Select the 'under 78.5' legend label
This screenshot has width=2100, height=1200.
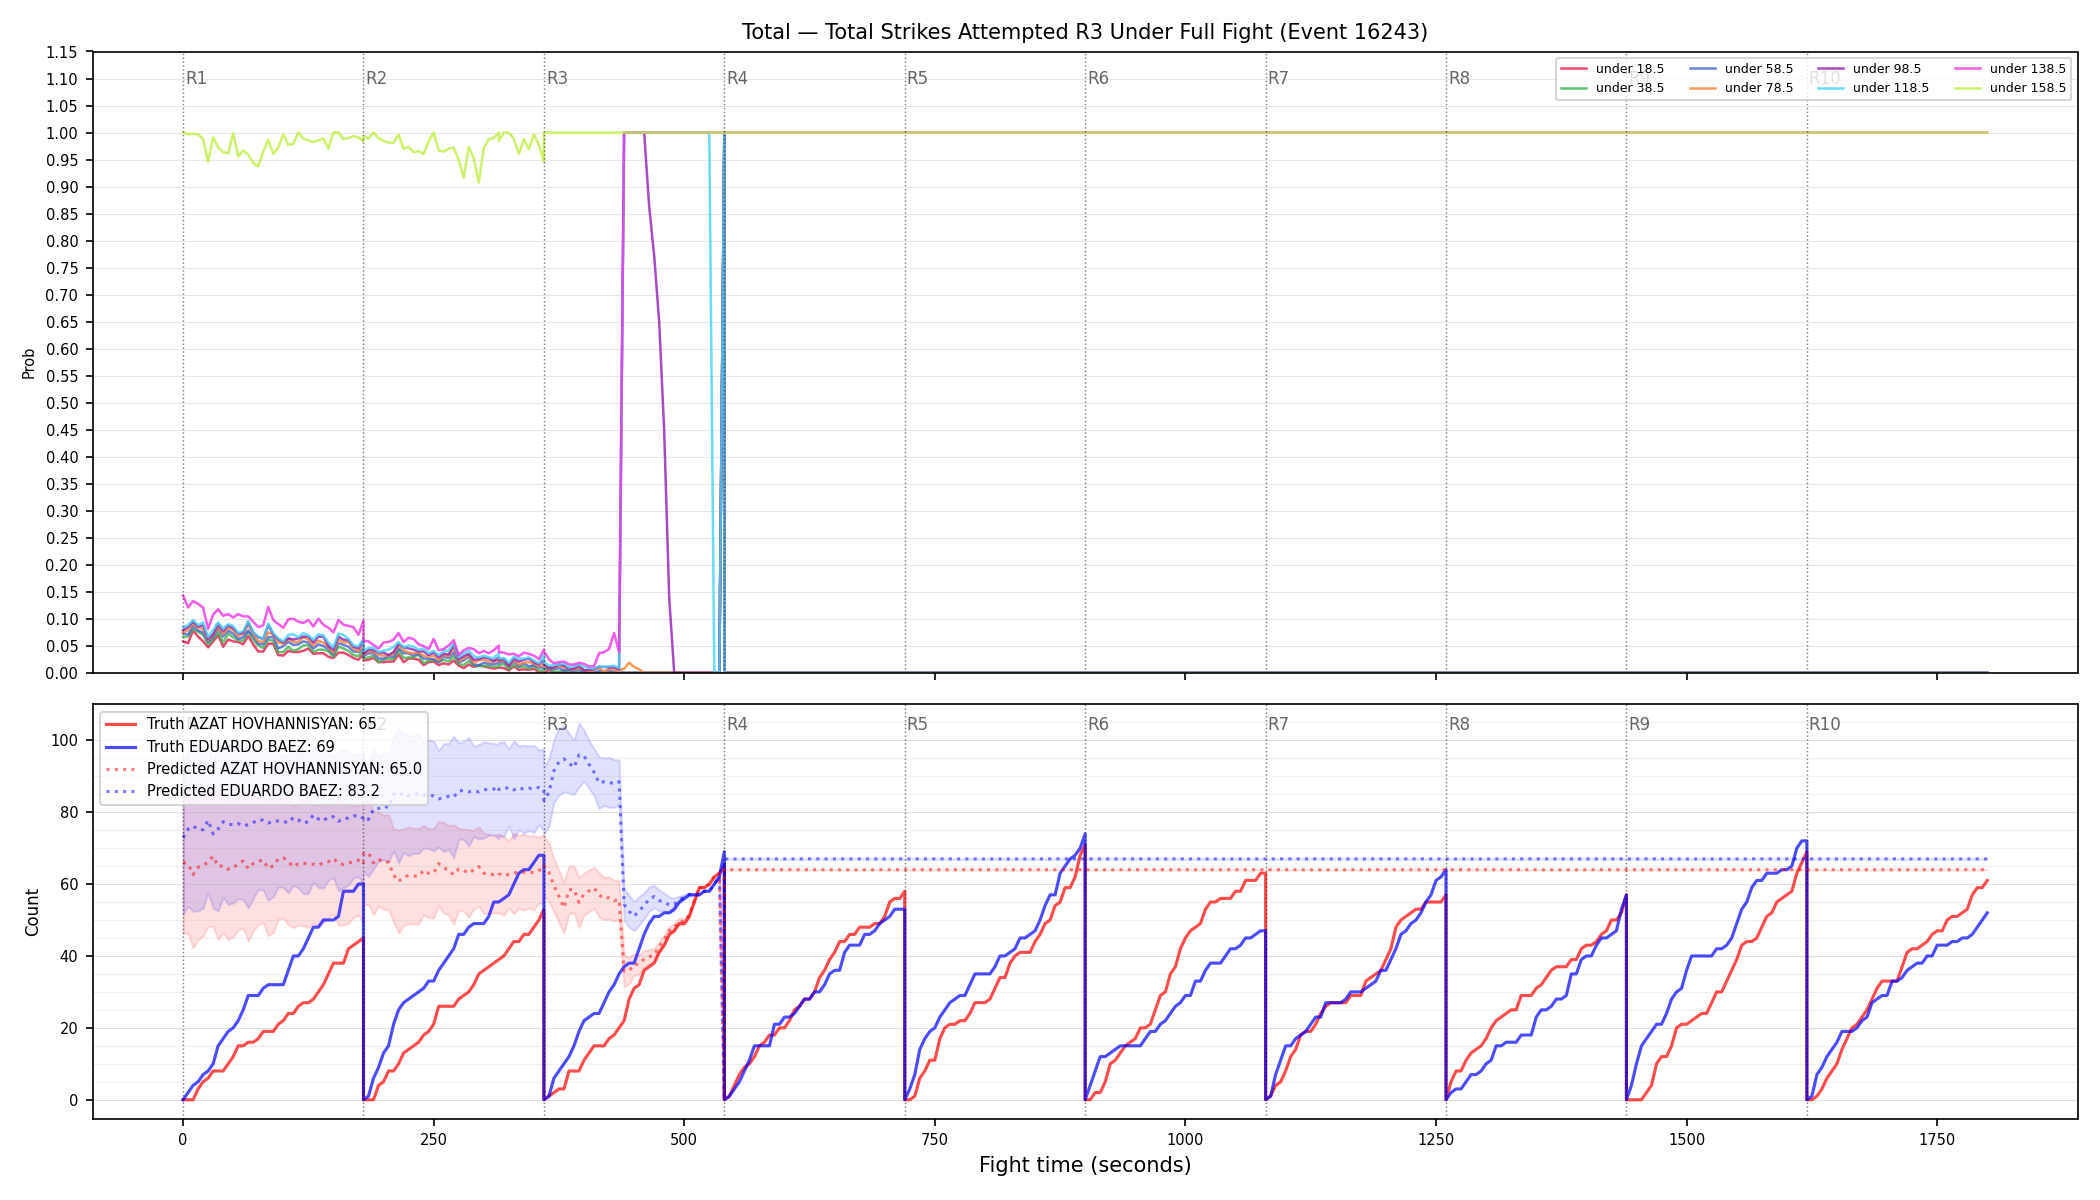1759,88
